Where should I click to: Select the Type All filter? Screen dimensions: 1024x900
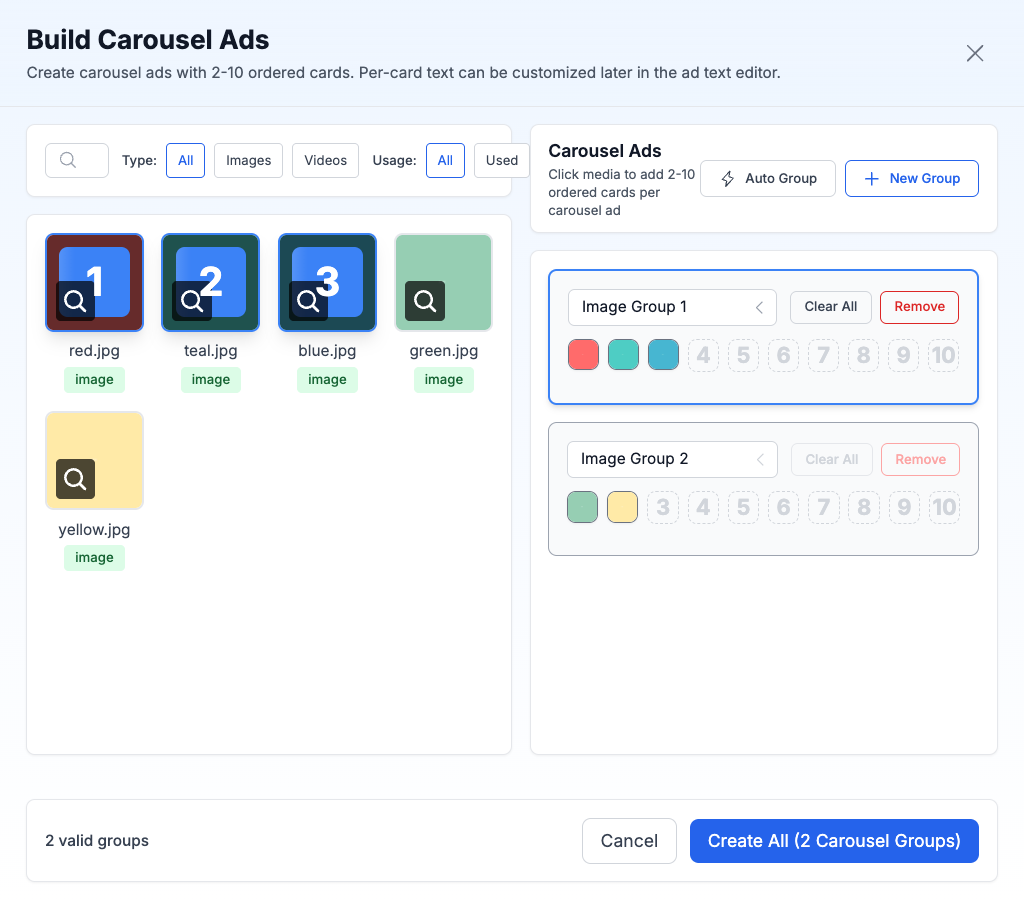point(186,160)
